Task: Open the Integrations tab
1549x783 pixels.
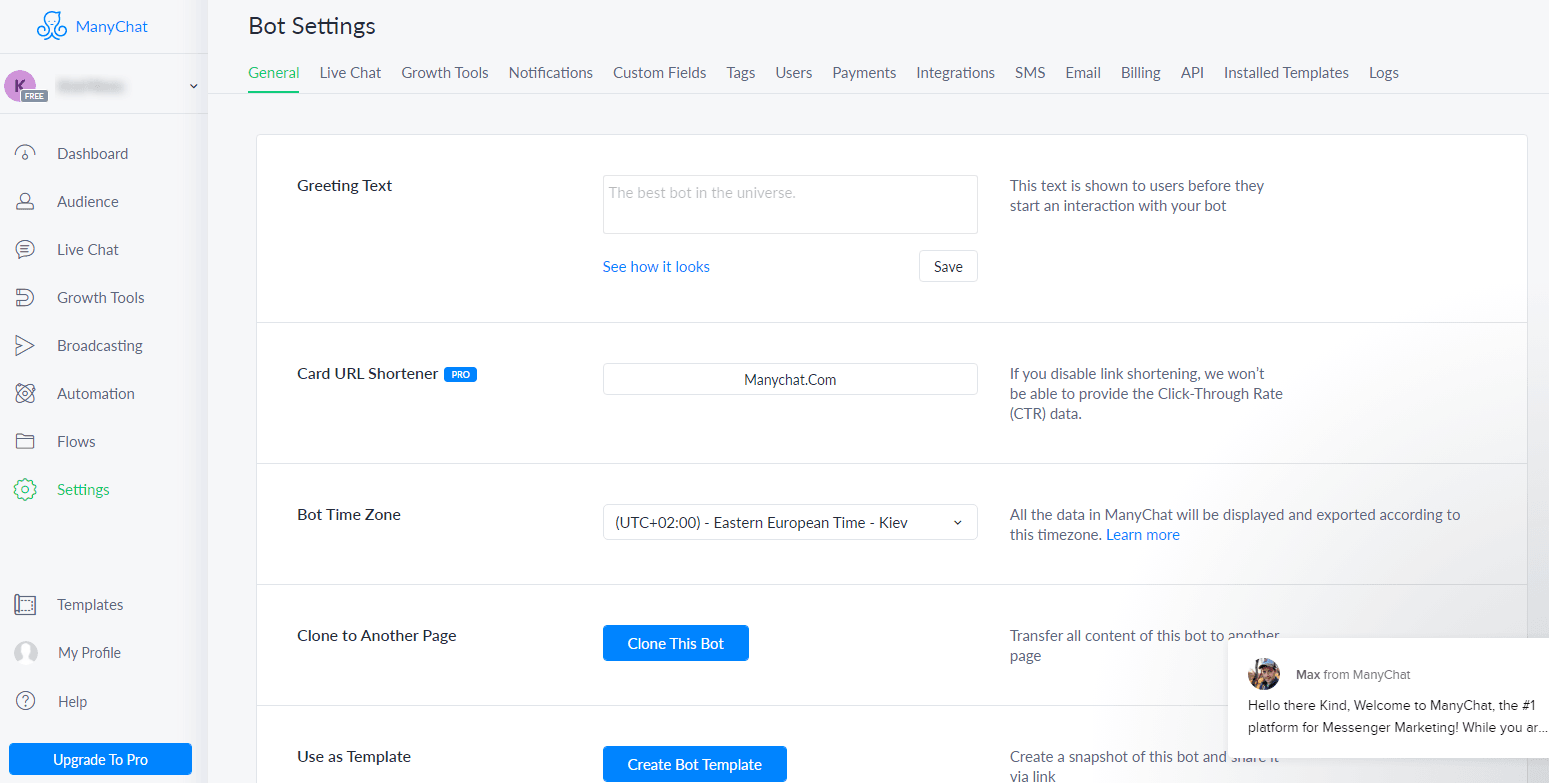Action: click(956, 73)
